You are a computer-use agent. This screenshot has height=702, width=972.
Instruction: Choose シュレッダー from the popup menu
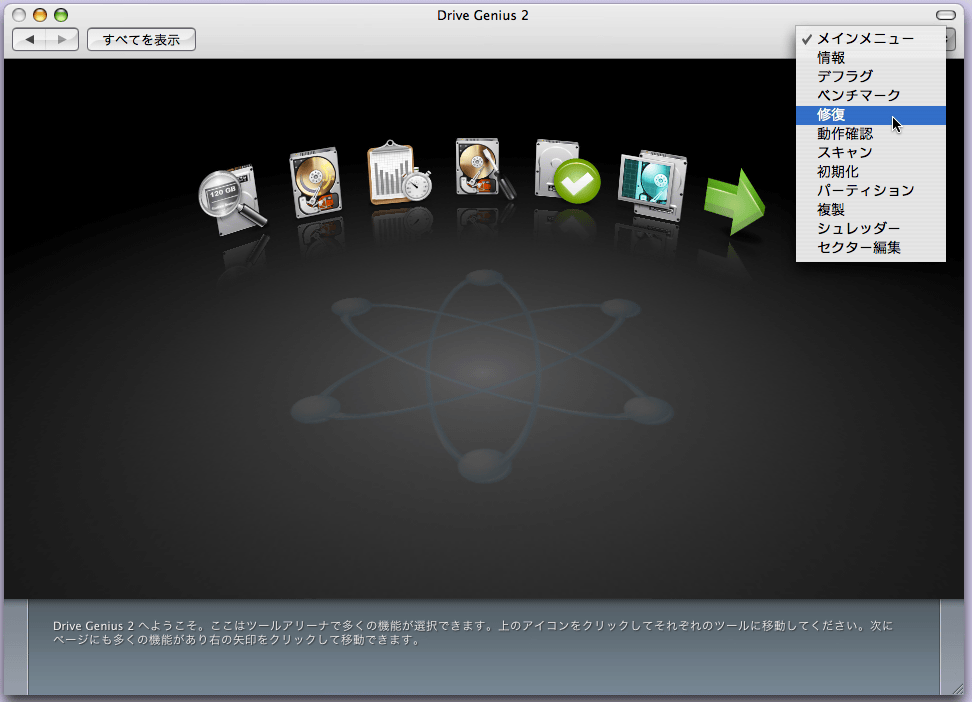tap(871, 228)
